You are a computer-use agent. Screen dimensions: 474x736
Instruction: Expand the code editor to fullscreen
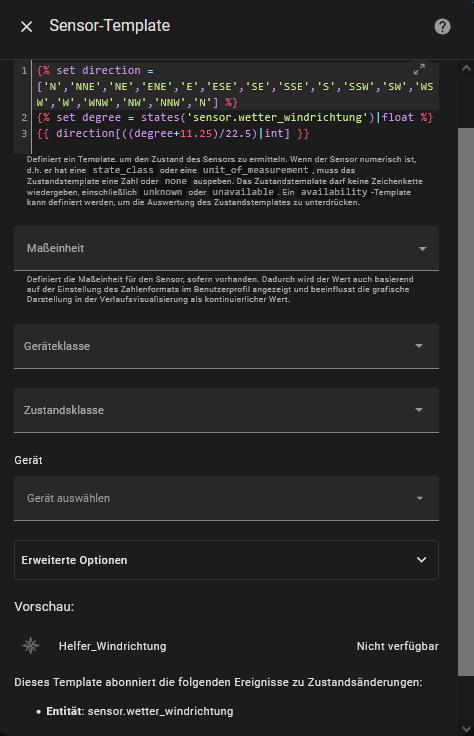(x=419, y=69)
